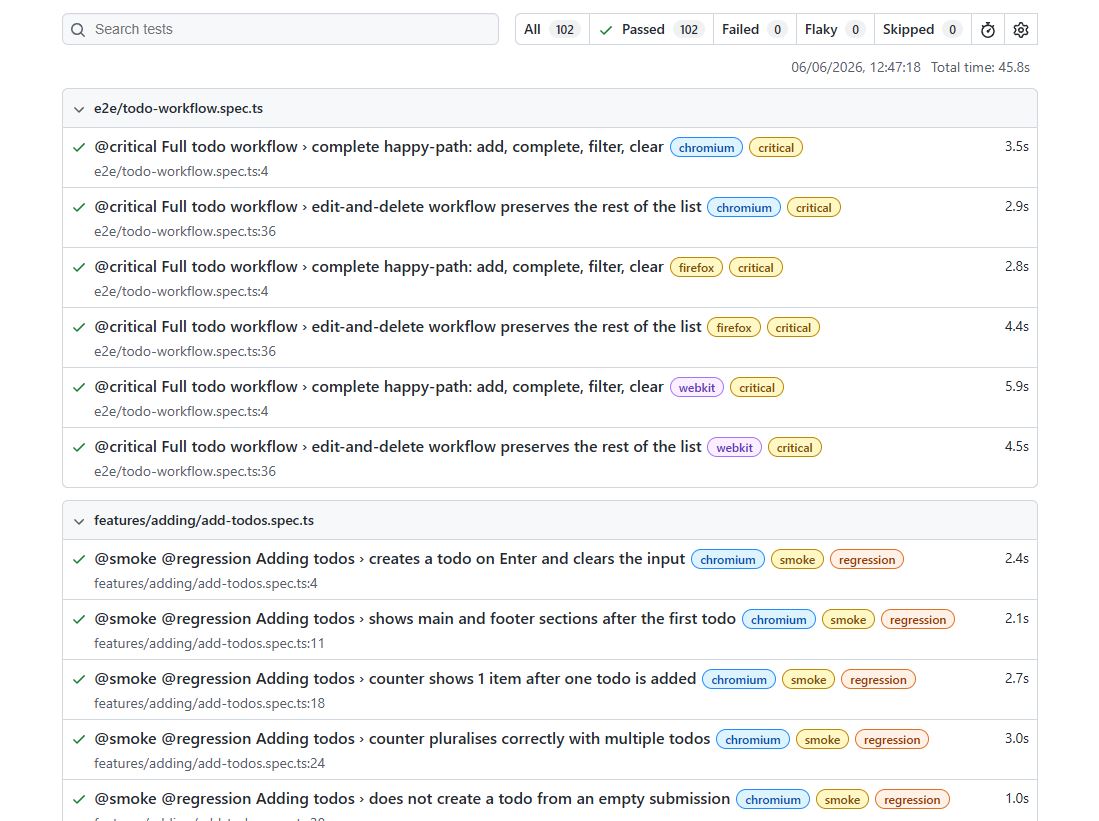Screen dimensions: 1099x821
Task: Click smoke tag on 'empty submission' row
Action: click(842, 800)
